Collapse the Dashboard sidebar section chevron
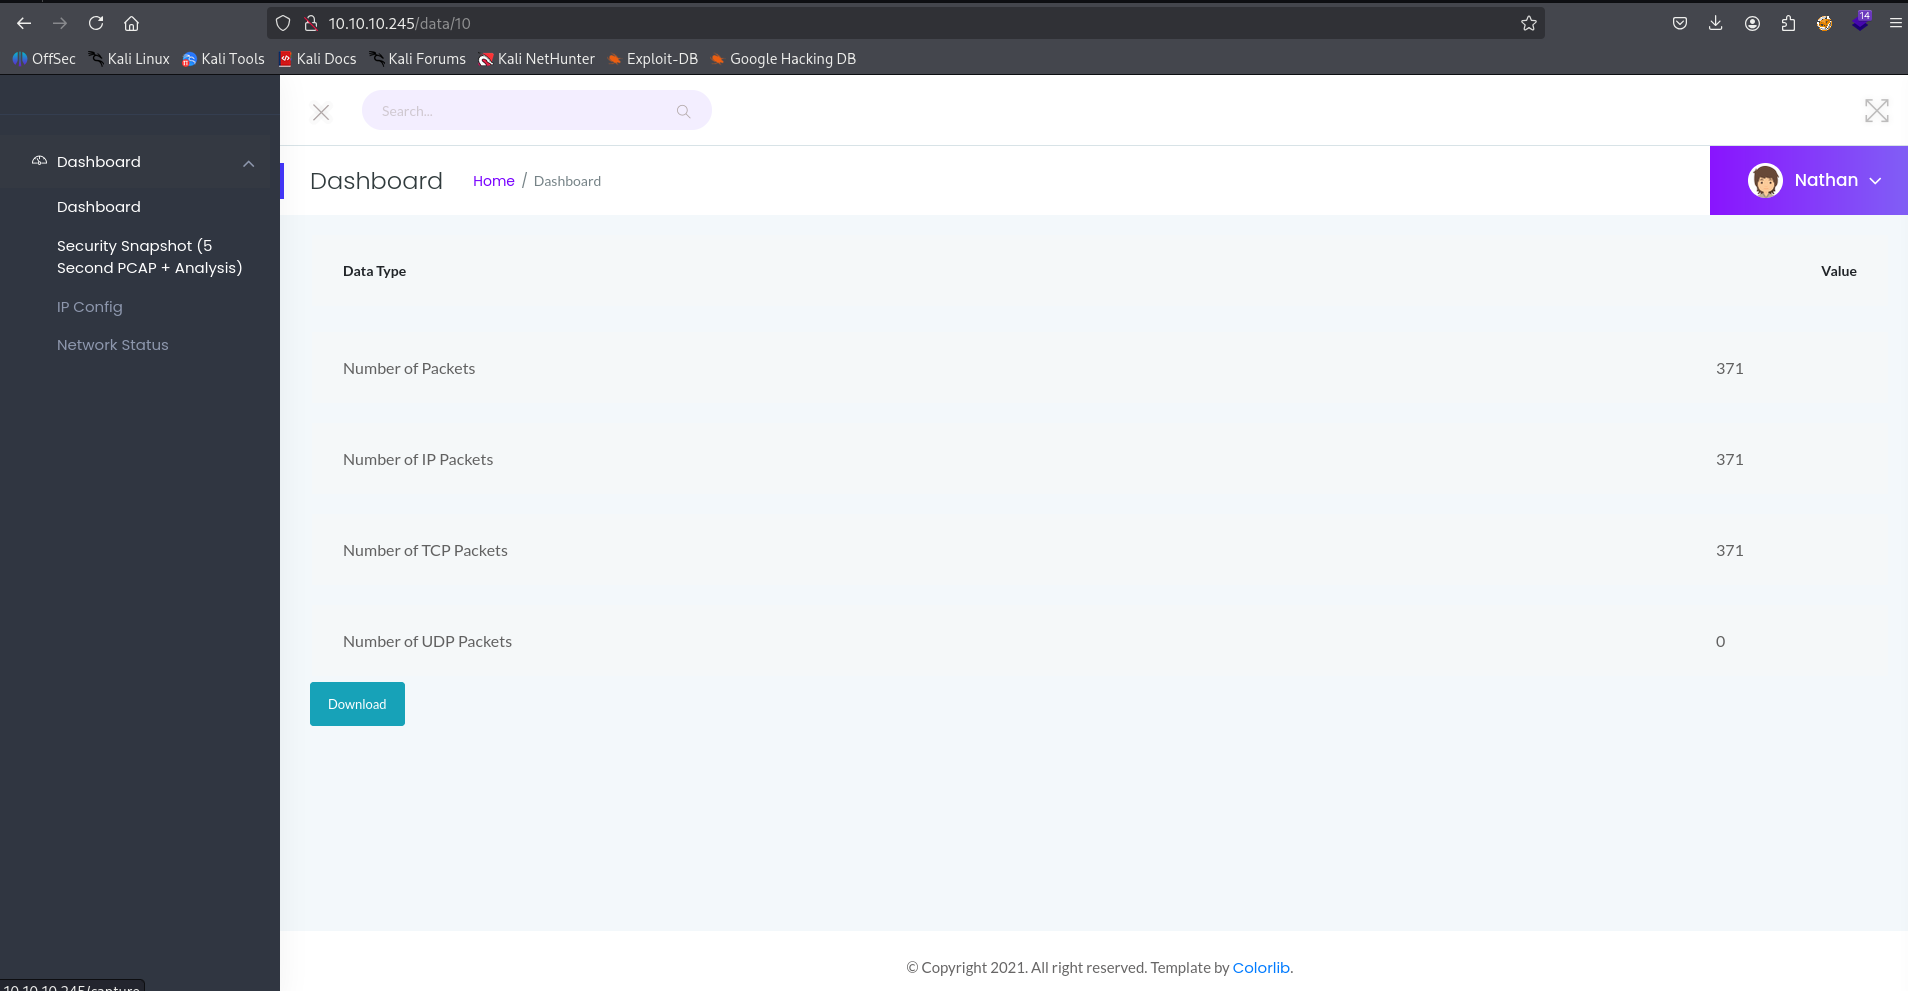This screenshot has width=1908, height=991. 248,163
